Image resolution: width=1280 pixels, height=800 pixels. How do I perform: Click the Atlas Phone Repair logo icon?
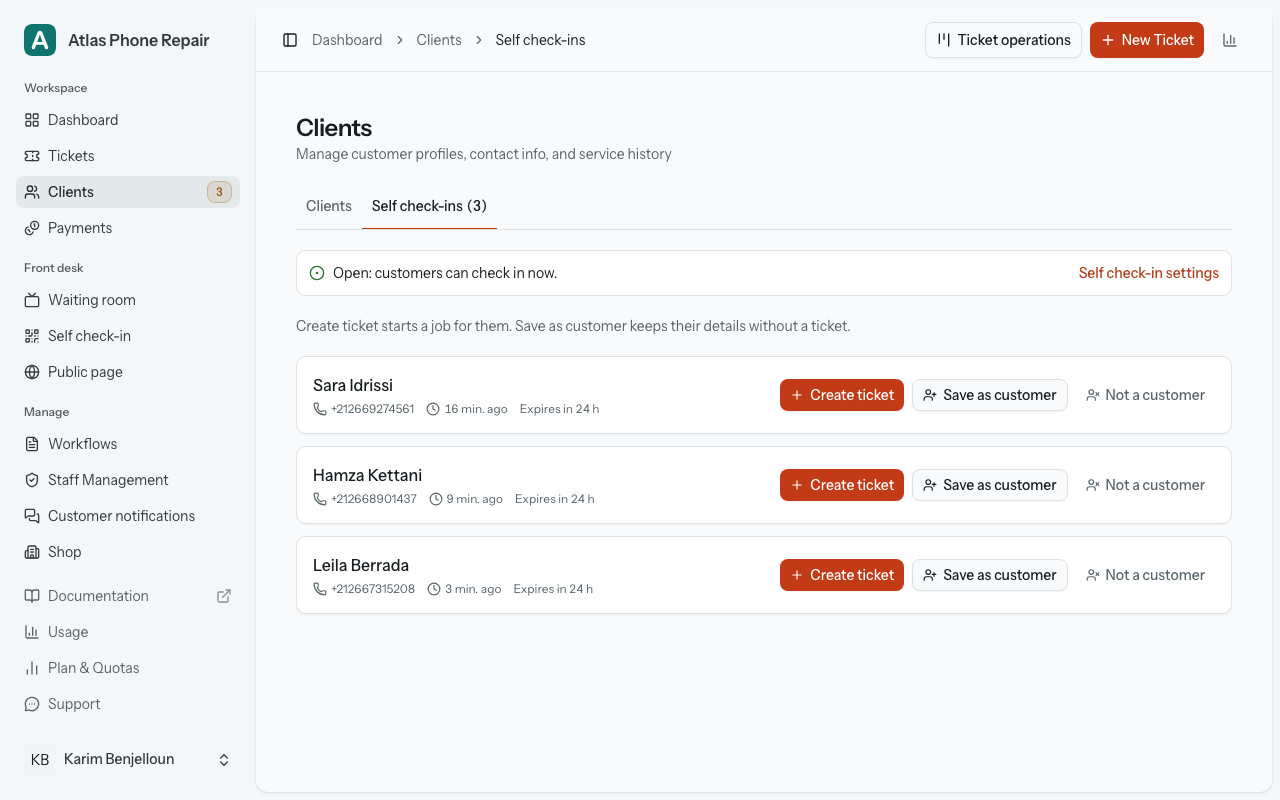[x=40, y=40]
